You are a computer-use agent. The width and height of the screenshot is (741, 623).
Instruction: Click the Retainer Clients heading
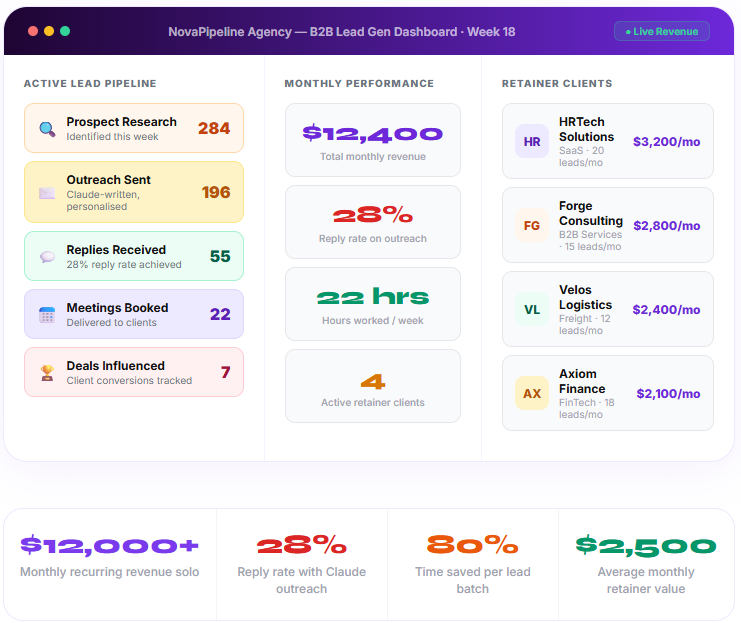(x=557, y=84)
